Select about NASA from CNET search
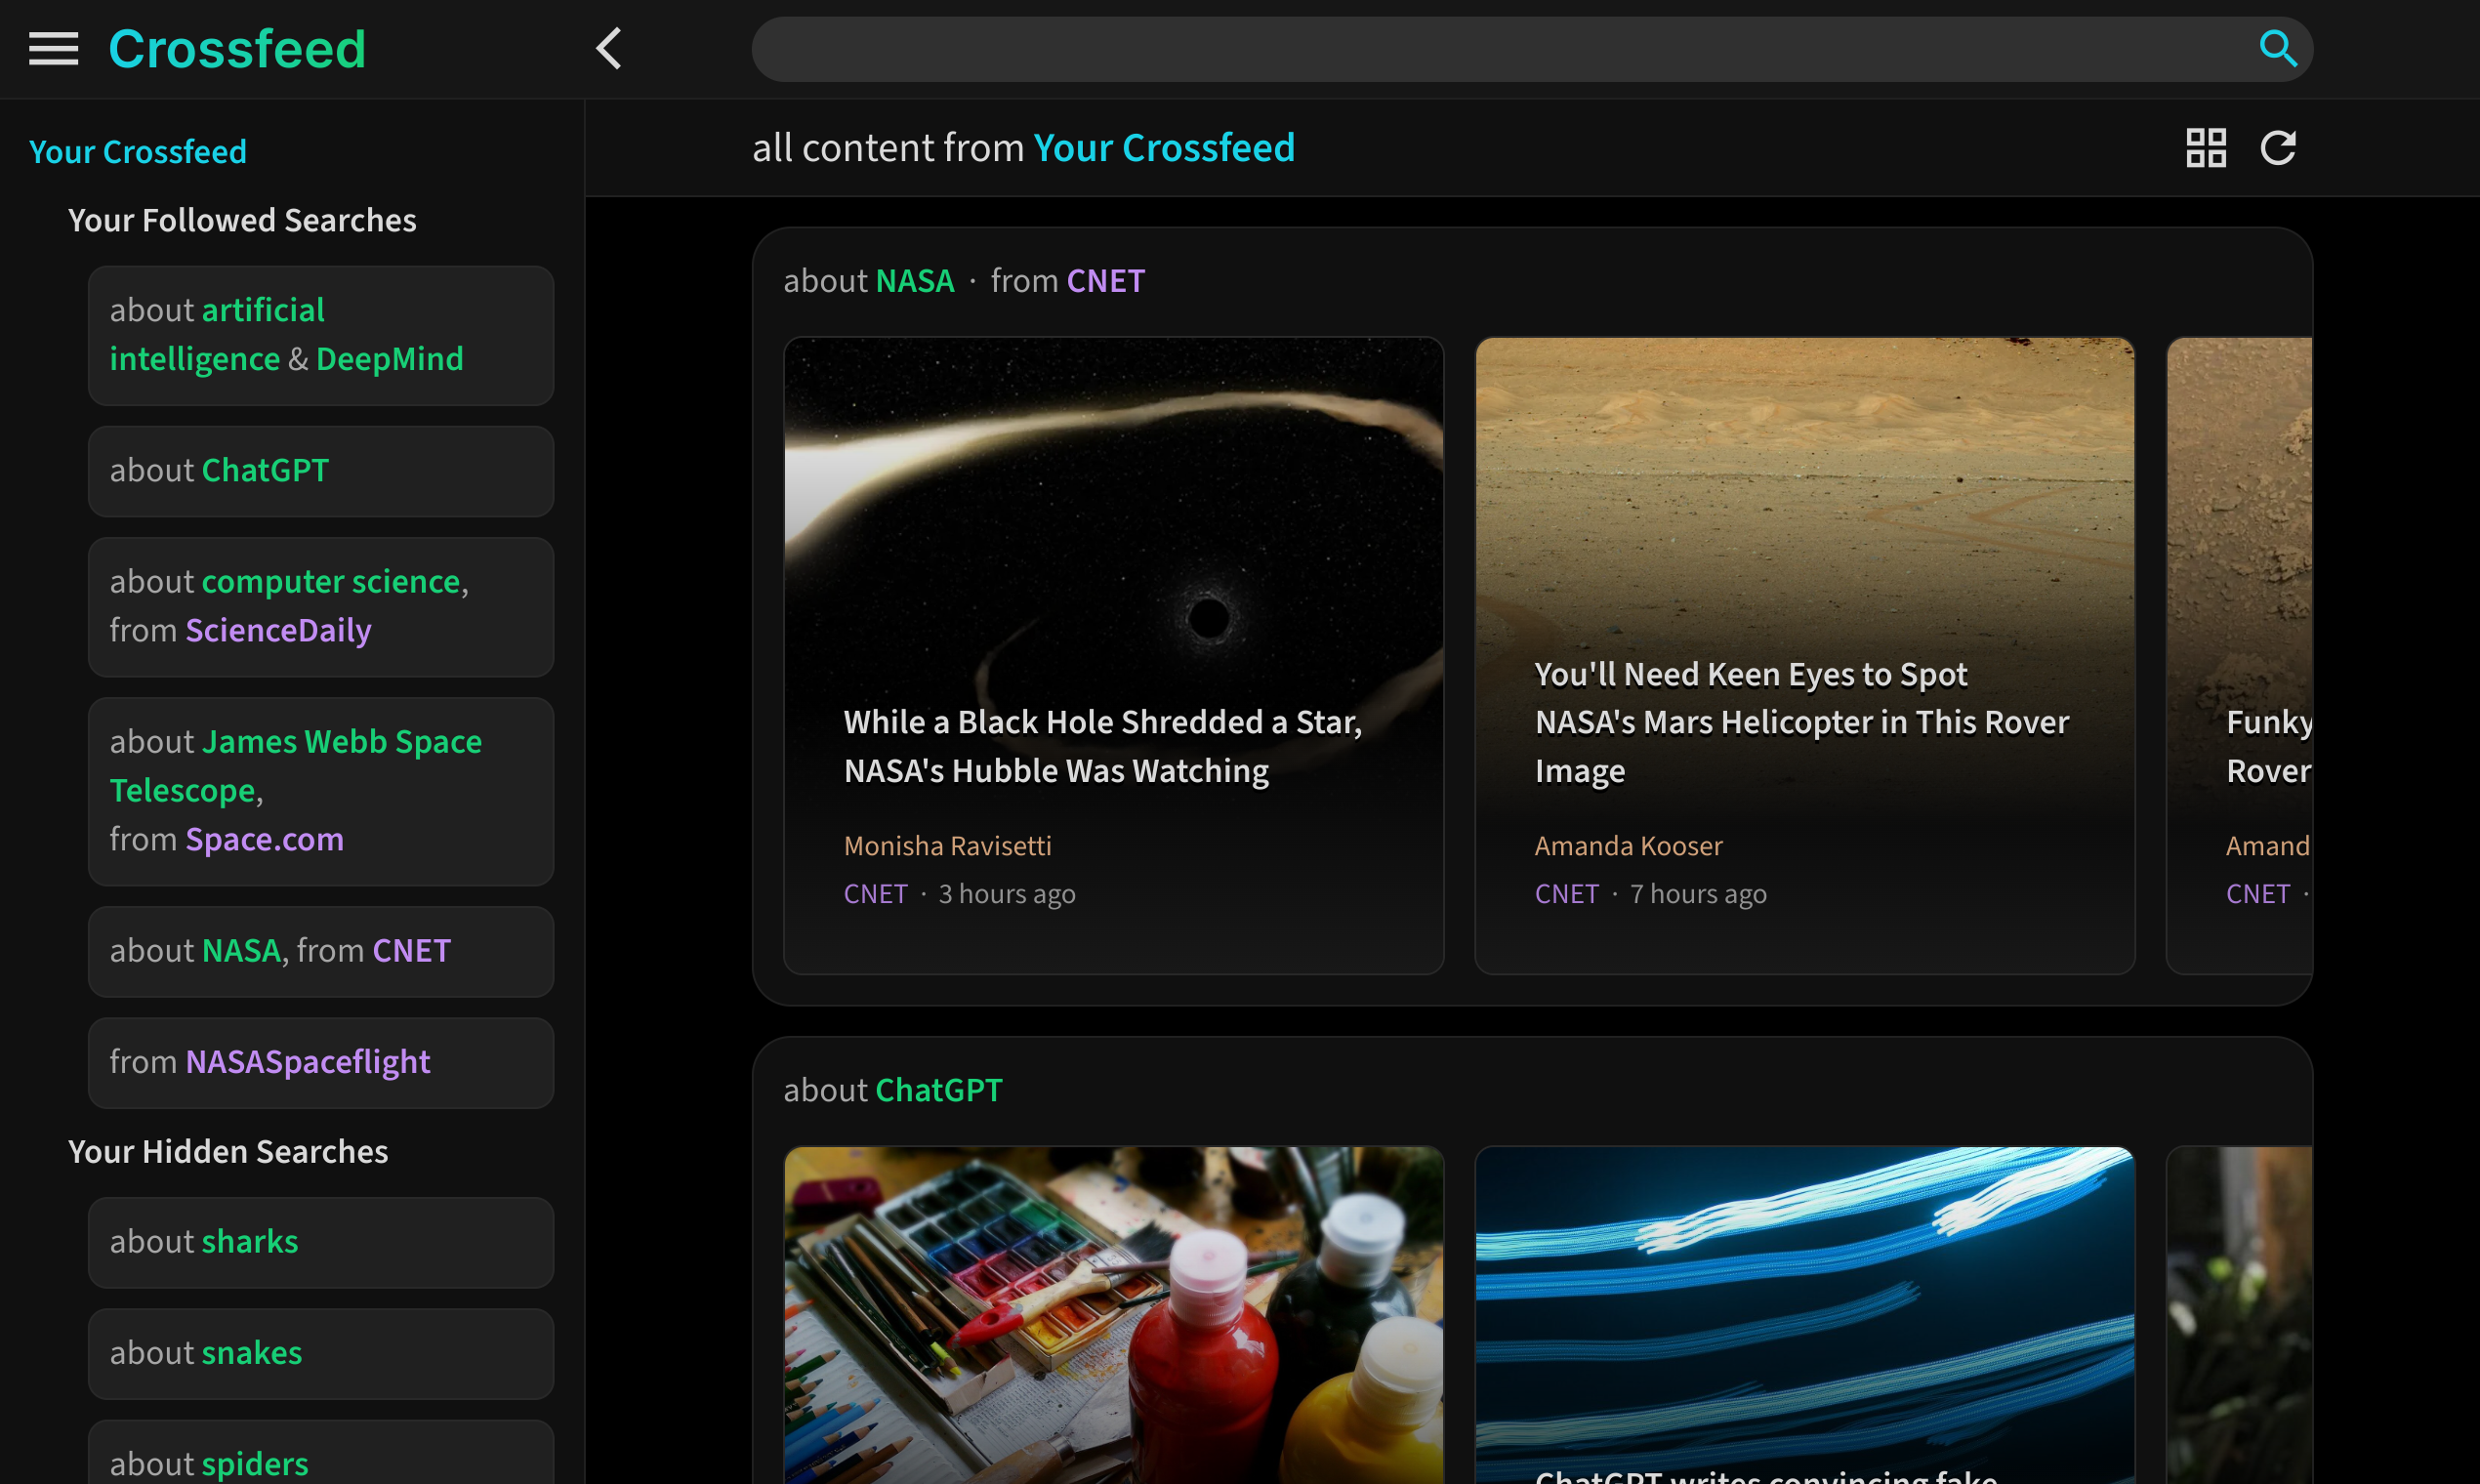Screen dimensions: 2480x1484 coord(321,951)
